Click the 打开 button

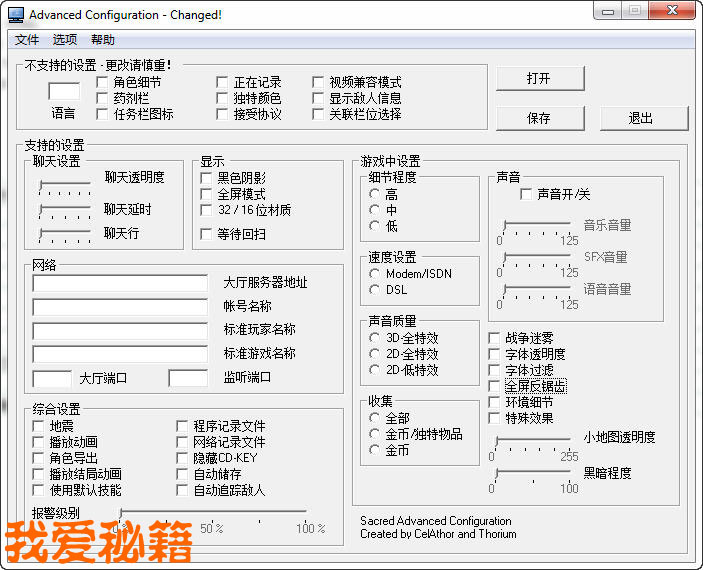click(538, 79)
